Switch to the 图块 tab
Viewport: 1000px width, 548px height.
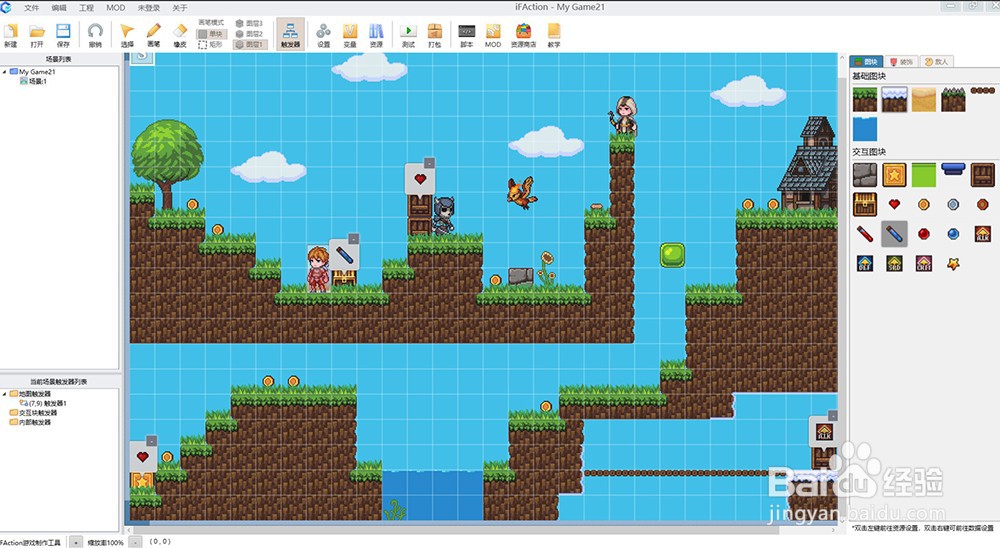tap(866, 62)
